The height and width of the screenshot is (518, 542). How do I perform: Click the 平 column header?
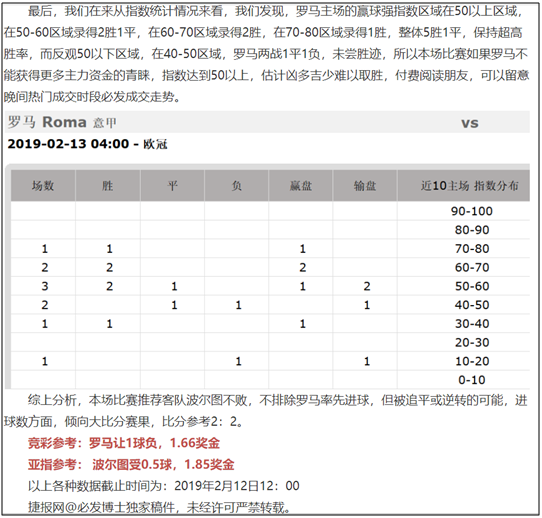click(172, 186)
